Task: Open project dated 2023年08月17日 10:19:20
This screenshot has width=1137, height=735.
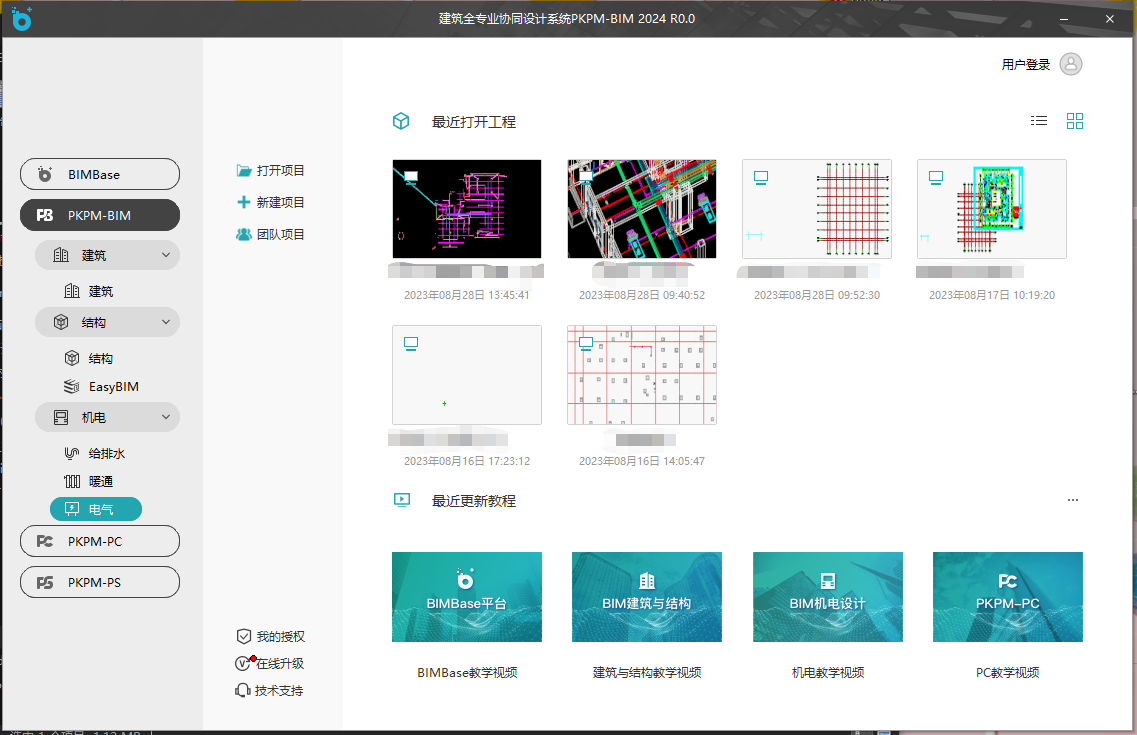Action: (992, 209)
